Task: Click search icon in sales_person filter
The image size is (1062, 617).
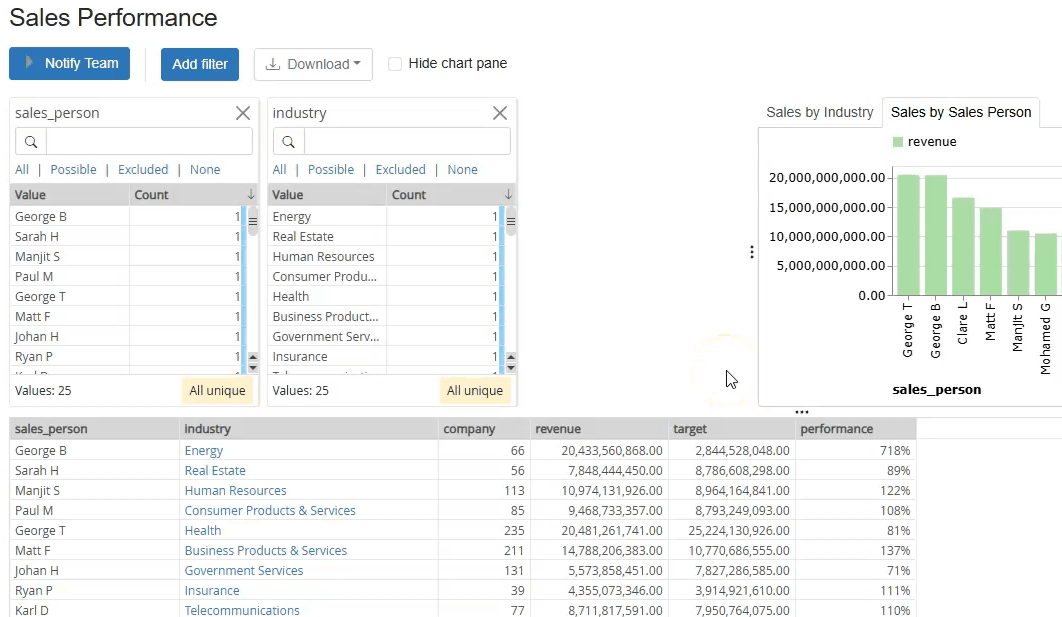Action: click(x=31, y=141)
